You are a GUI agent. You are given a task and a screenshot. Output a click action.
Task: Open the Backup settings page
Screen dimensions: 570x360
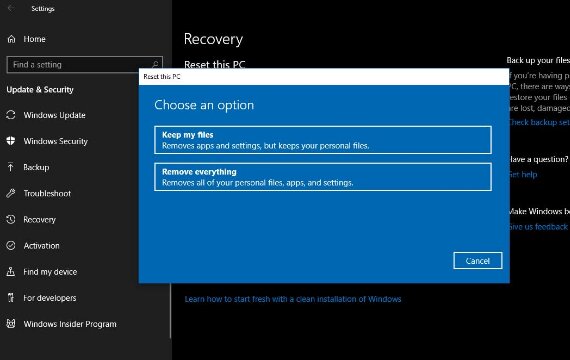coord(36,167)
